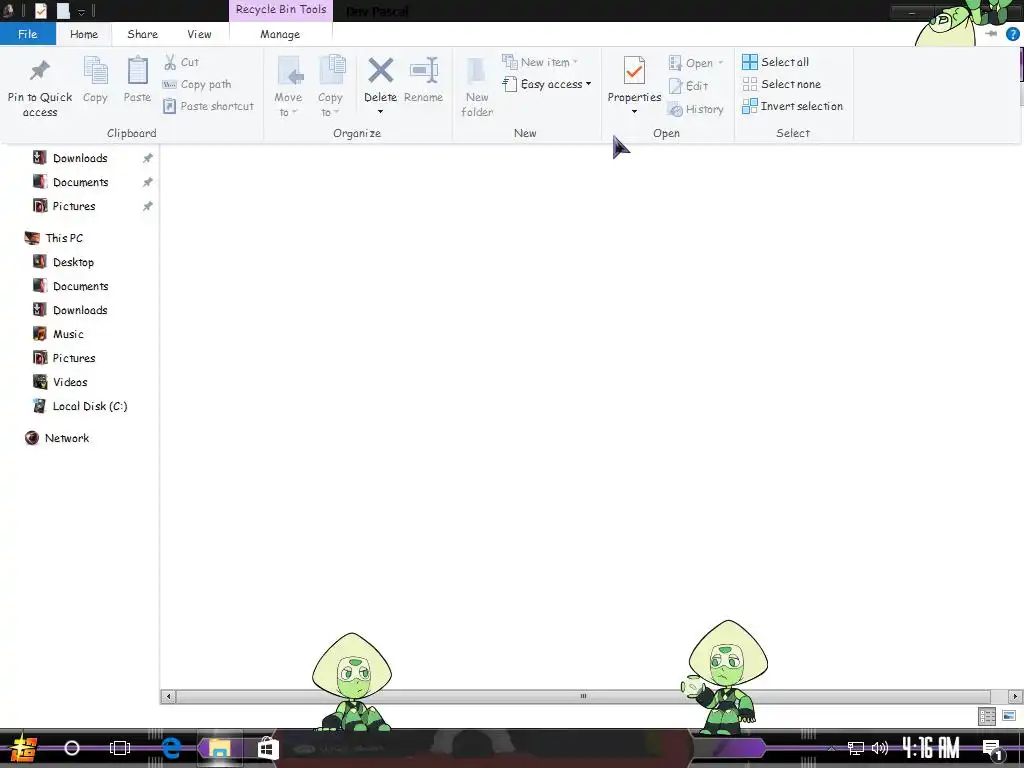Click File Explorer taskbar button
The image size is (1024, 768).
coord(219,748)
